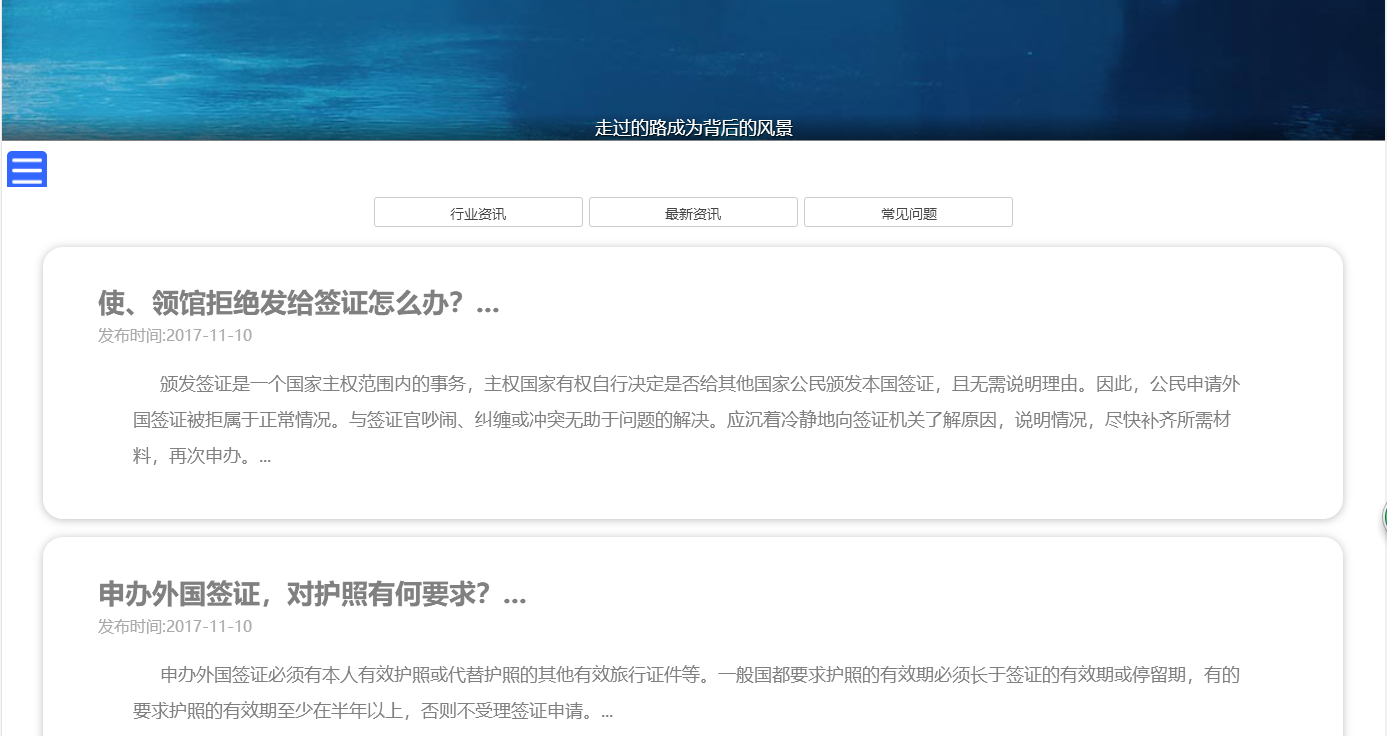Click banner caption 走过的路成为背后的风景
The width and height of the screenshot is (1387, 736).
click(693, 128)
